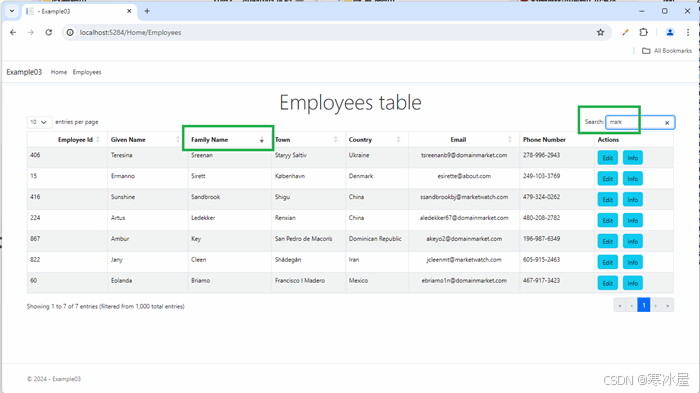Edit employee Eolanda Briamo
Image resolution: width=700 pixels, height=393 pixels.
pyautogui.click(x=608, y=283)
